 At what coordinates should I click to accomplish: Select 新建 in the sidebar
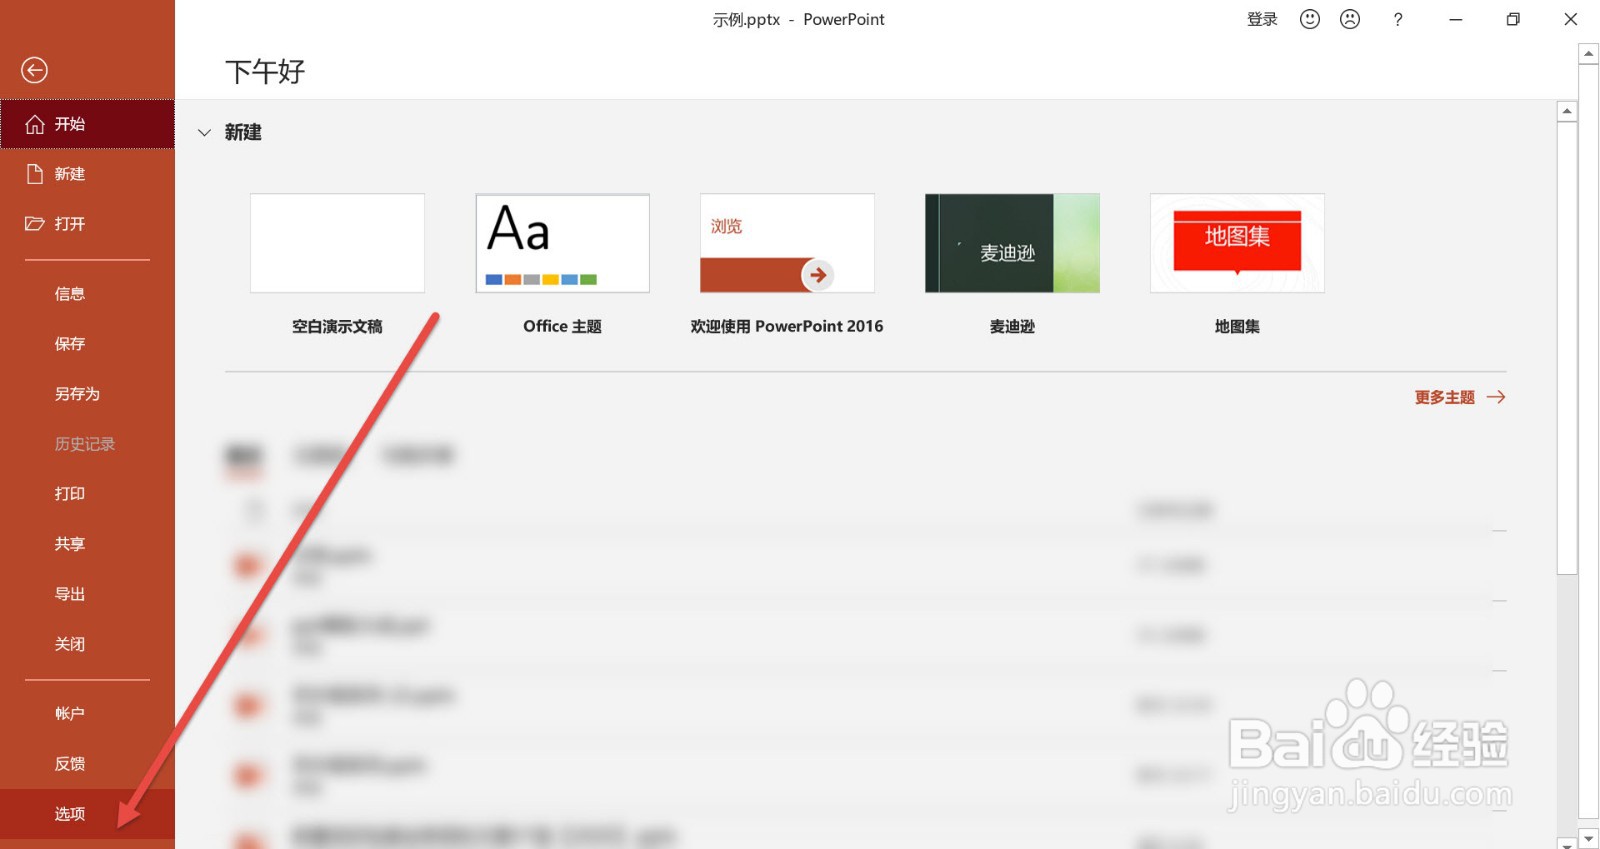pos(87,174)
